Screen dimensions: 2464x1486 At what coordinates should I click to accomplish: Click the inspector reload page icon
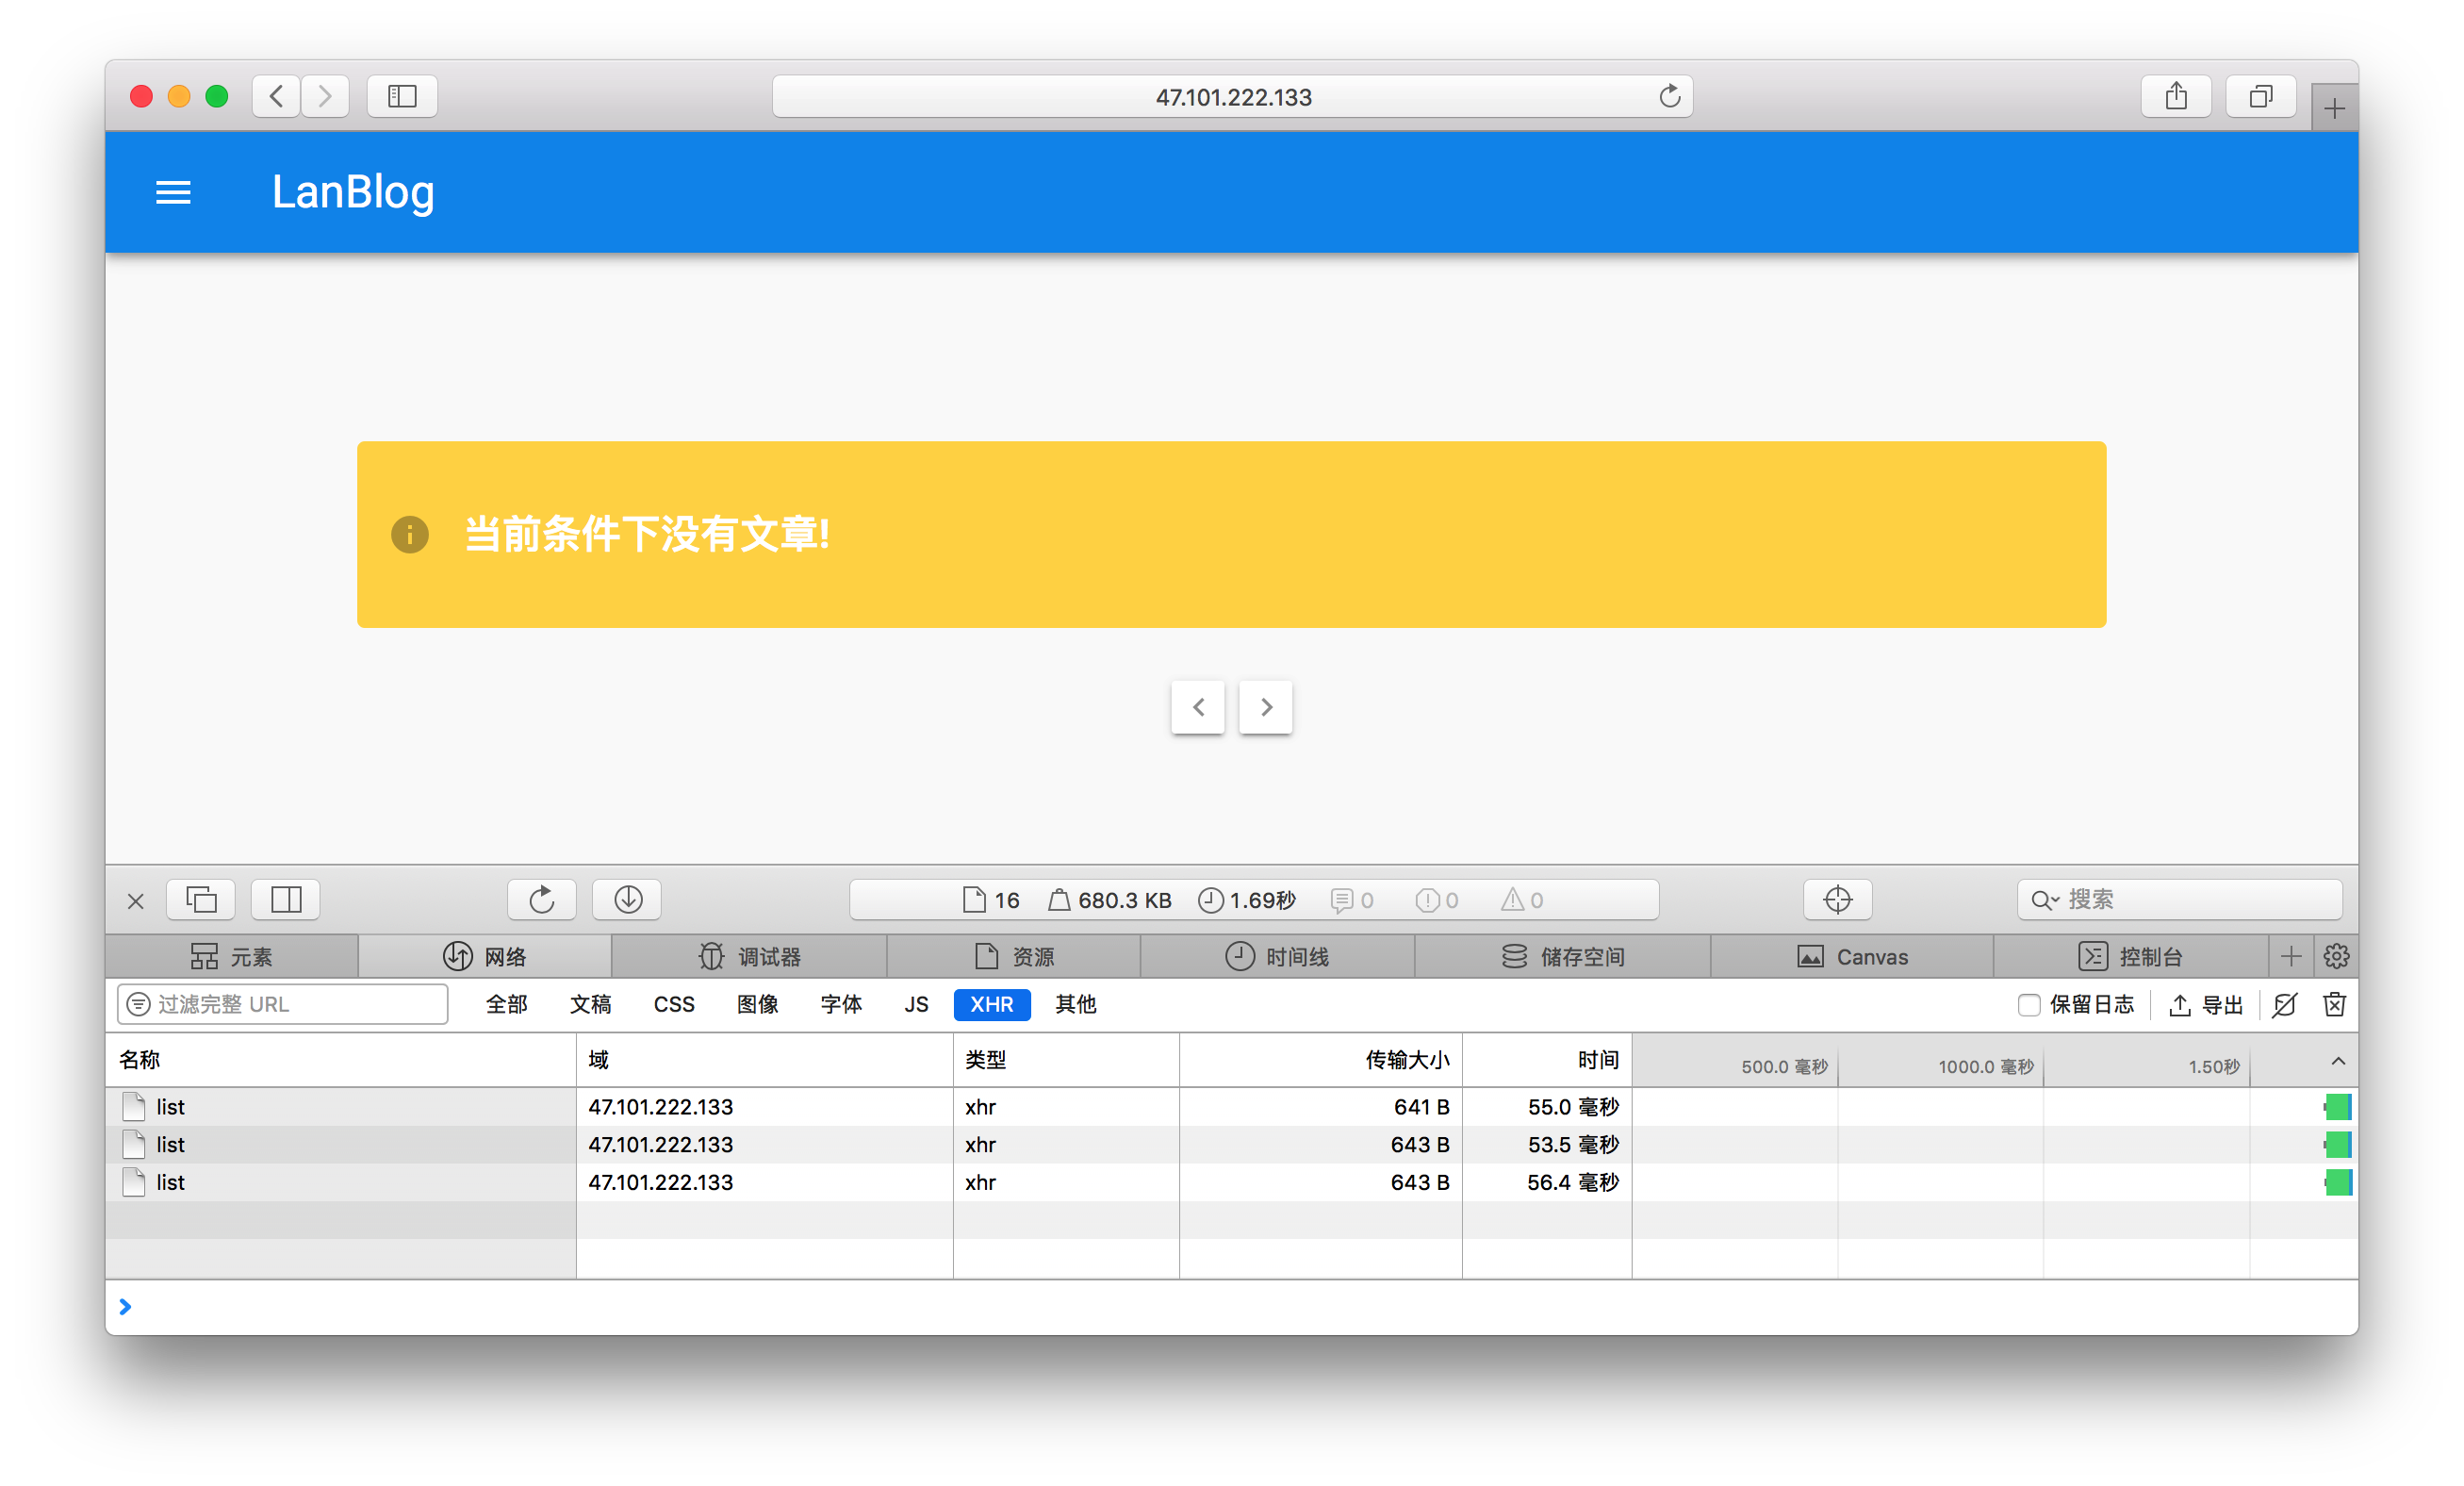541,899
